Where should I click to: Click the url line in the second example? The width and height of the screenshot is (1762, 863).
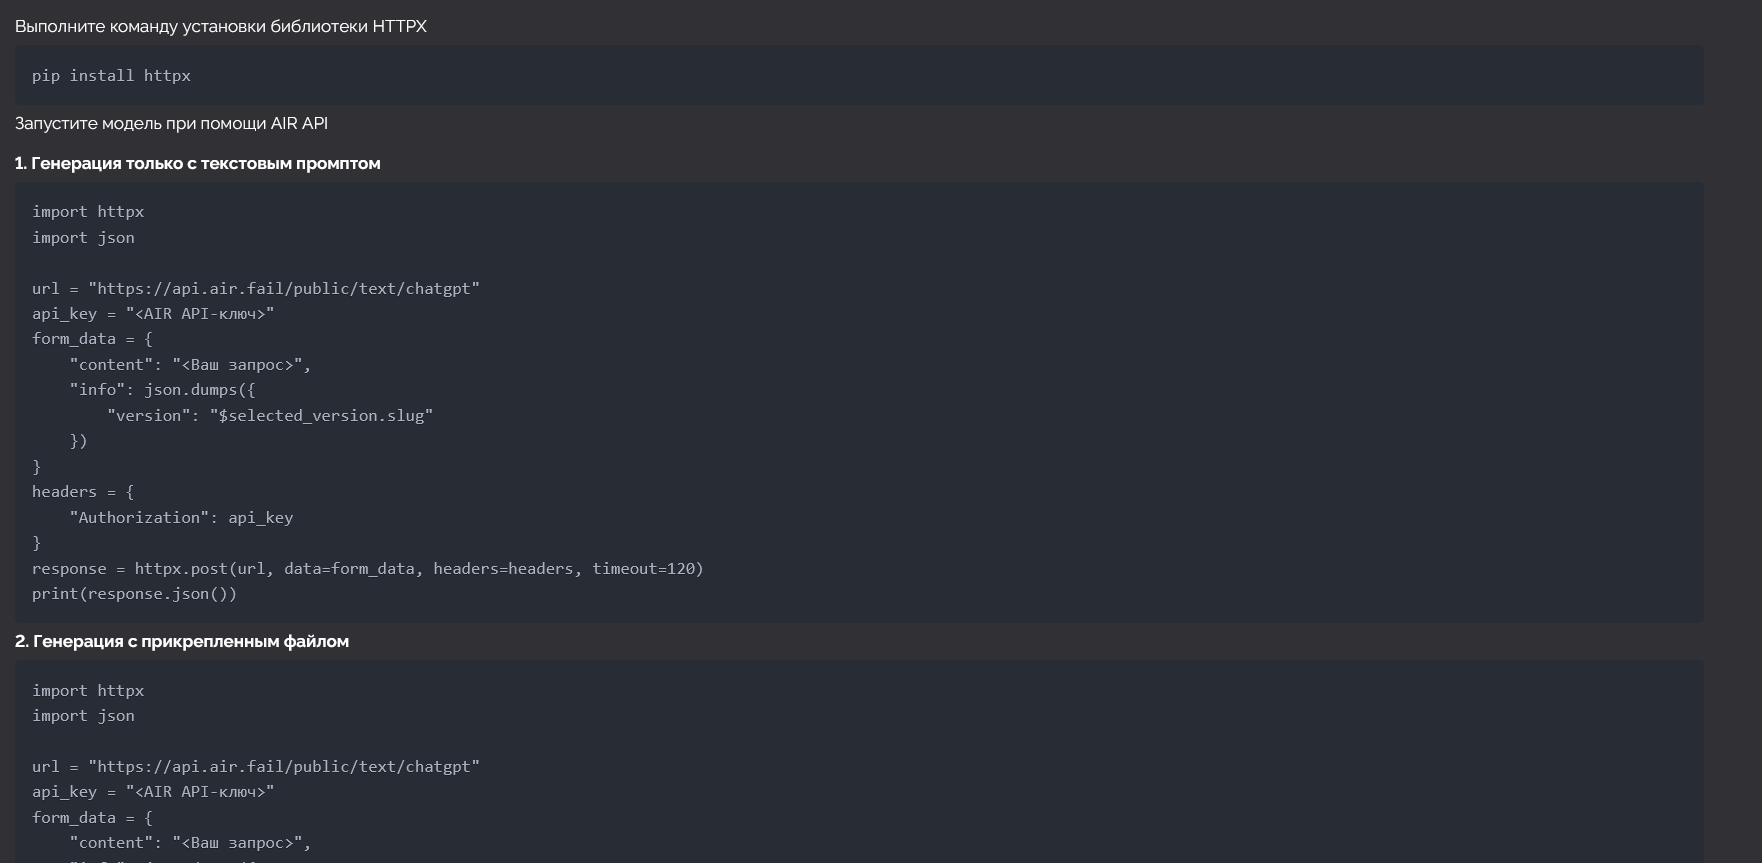point(256,767)
